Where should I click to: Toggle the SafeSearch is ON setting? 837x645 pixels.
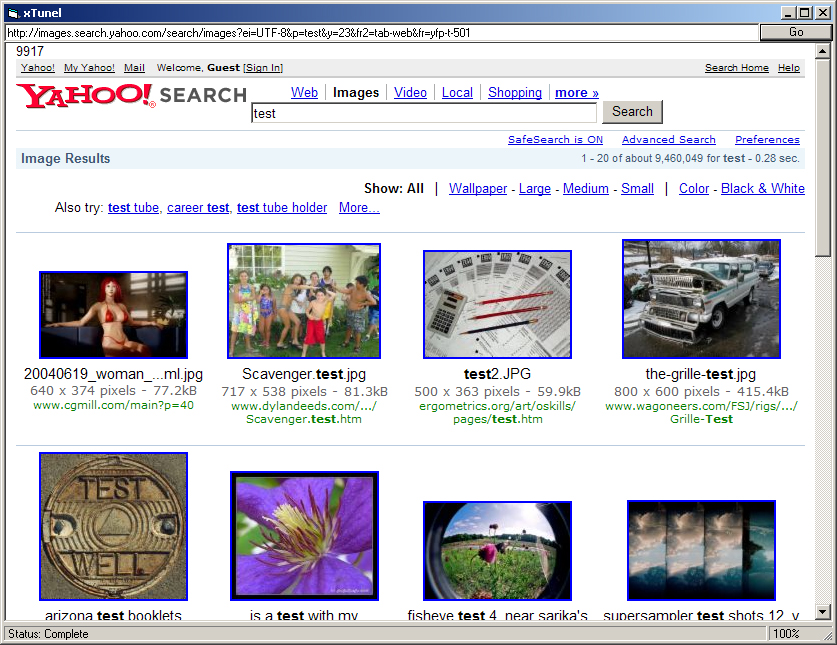tap(555, 140)
